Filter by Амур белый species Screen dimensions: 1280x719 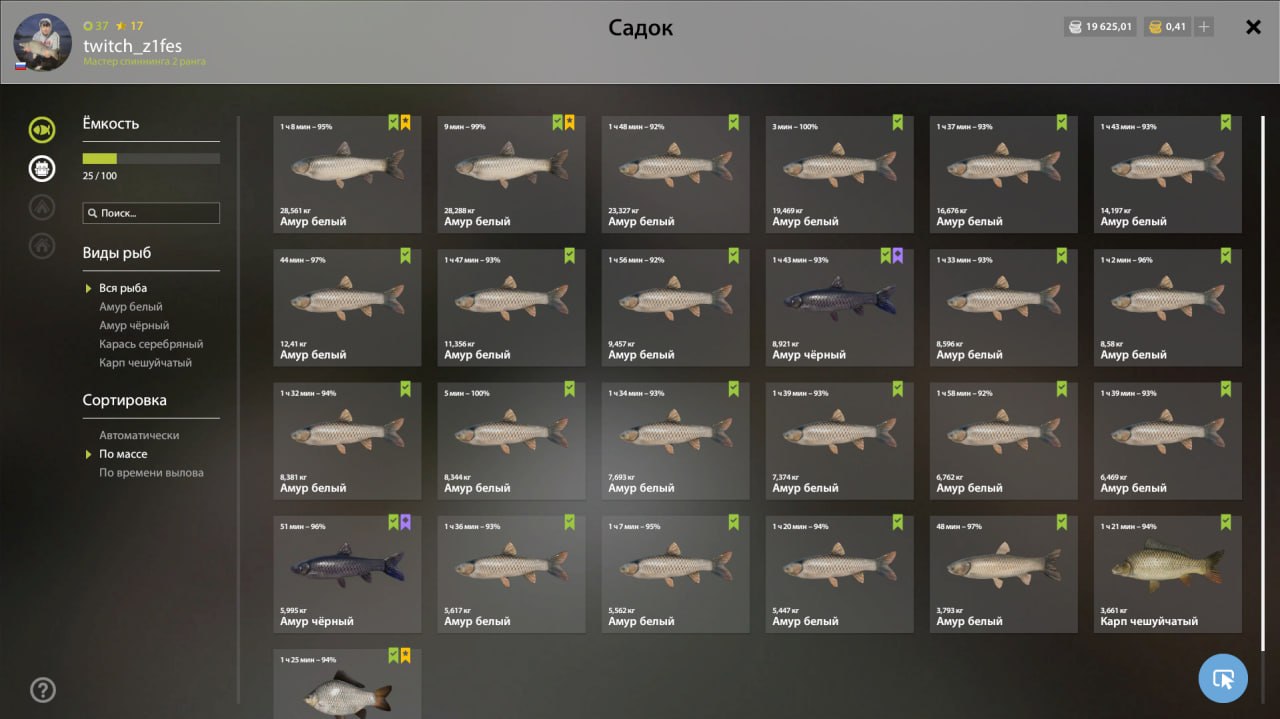[x=131, y=307]
